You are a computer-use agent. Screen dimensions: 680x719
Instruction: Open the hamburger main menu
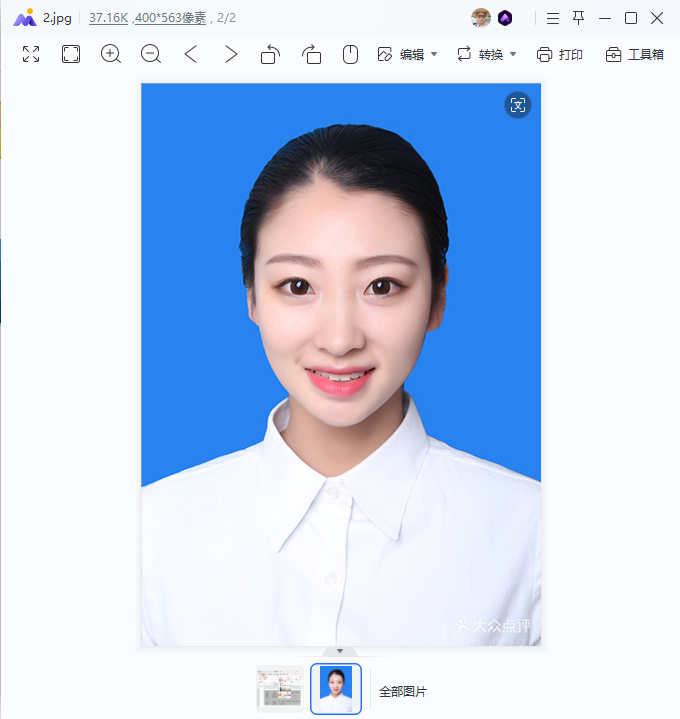point(553,18)
